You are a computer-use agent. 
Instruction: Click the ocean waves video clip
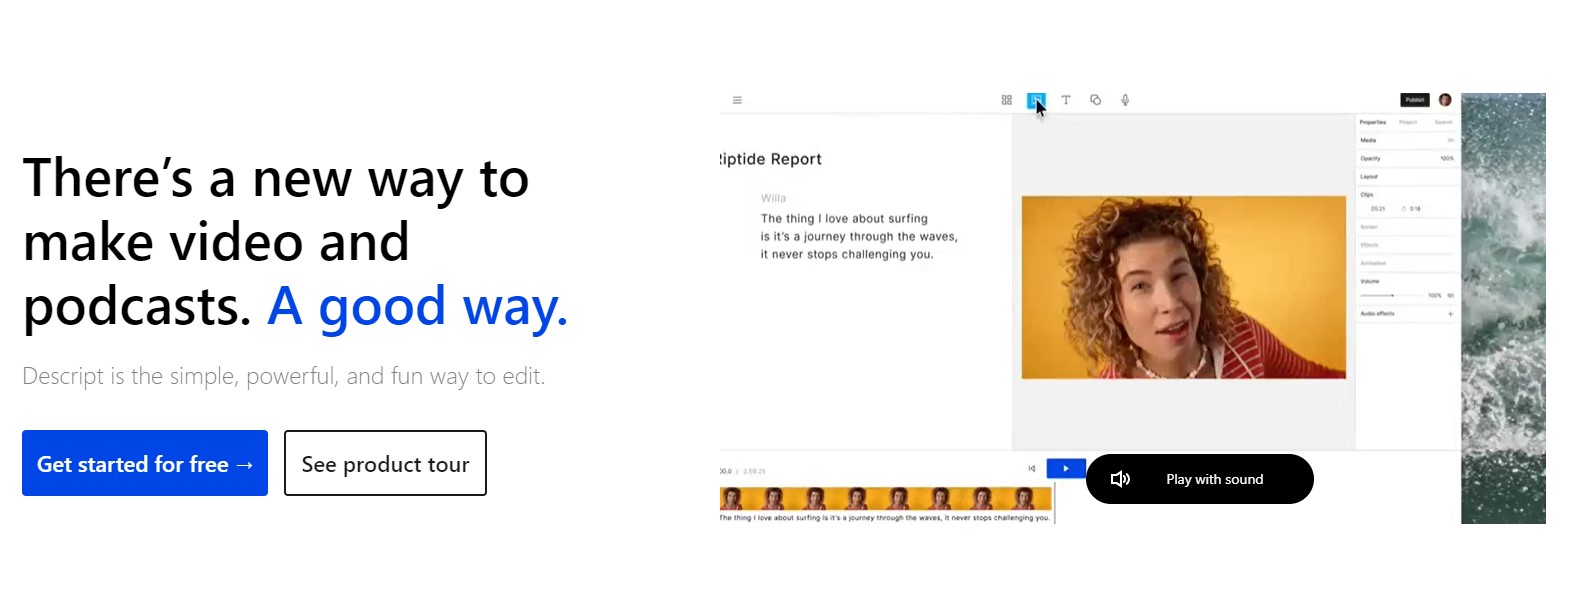pyautogui.click(x=1503, y=308)
